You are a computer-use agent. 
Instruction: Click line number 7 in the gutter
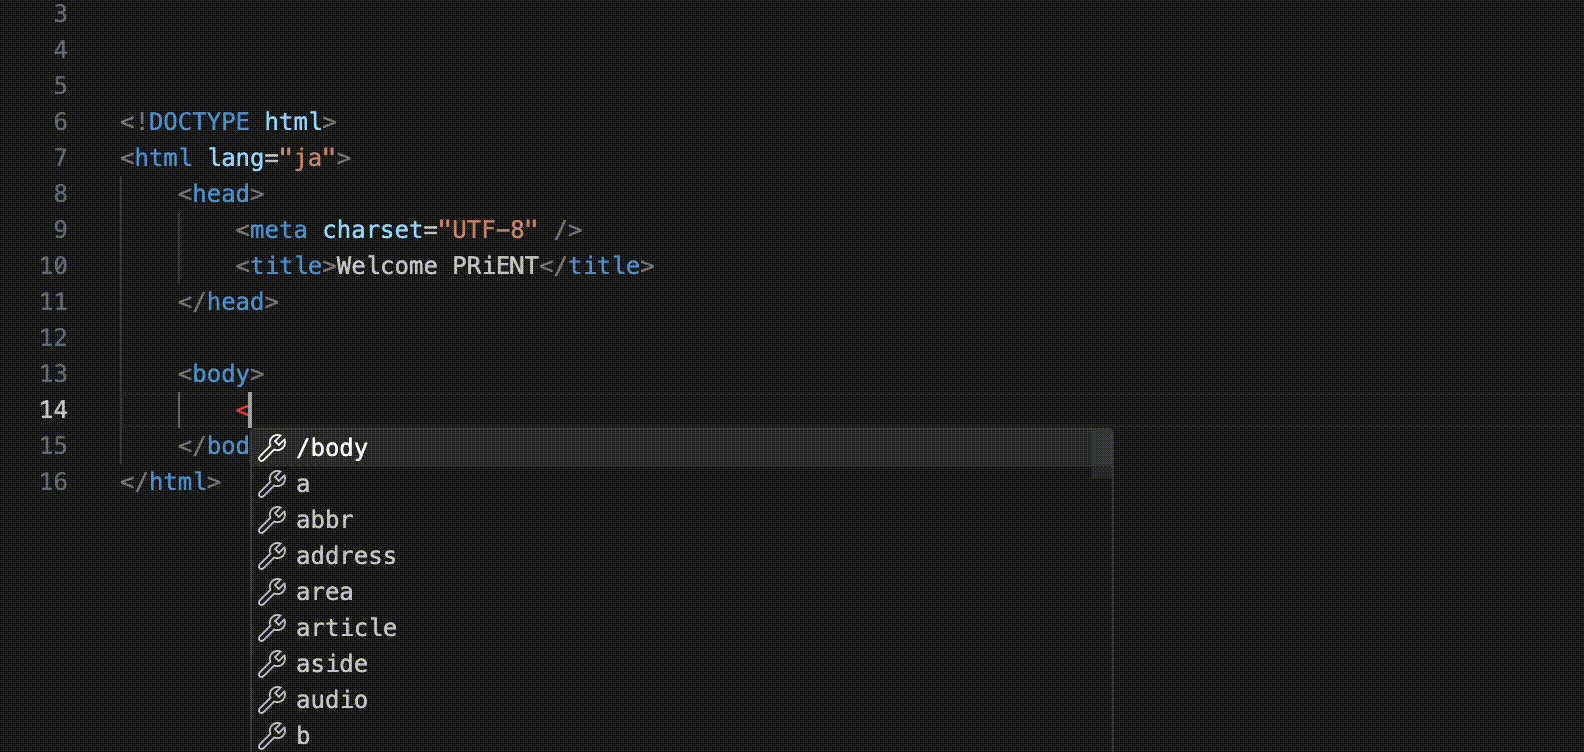[x=60, y=158]
